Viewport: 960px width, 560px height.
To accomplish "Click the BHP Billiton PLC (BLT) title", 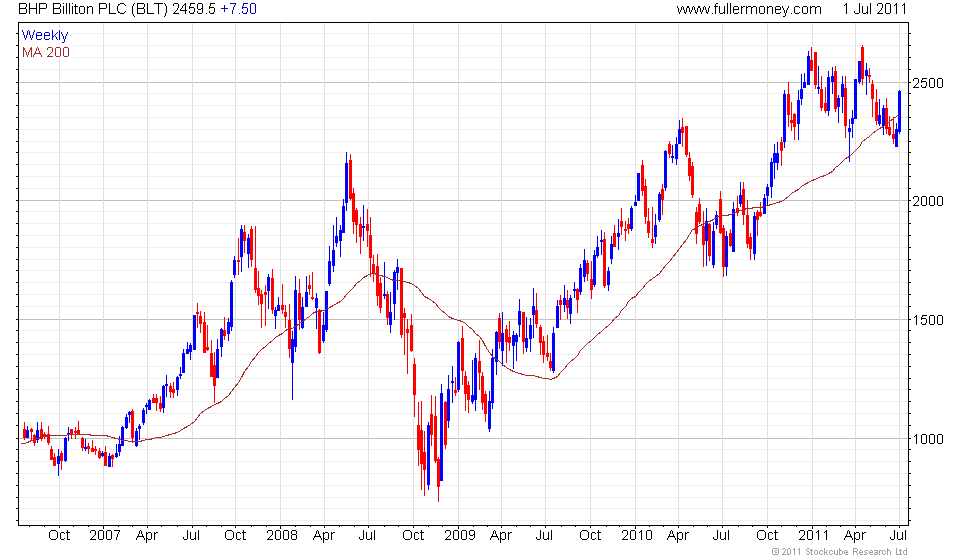I will 94,9.
